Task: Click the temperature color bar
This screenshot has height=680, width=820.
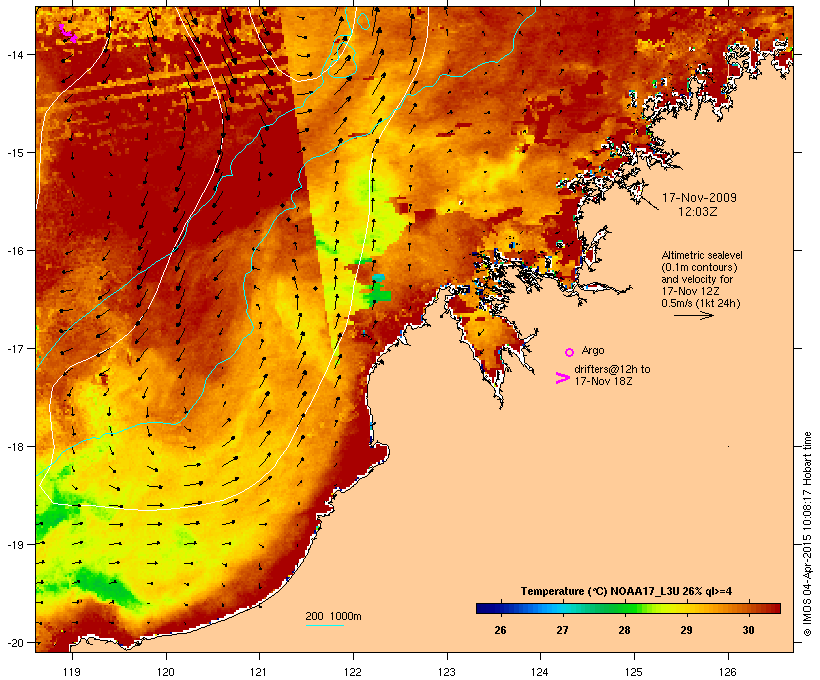Action: click(x=628, y=608)
